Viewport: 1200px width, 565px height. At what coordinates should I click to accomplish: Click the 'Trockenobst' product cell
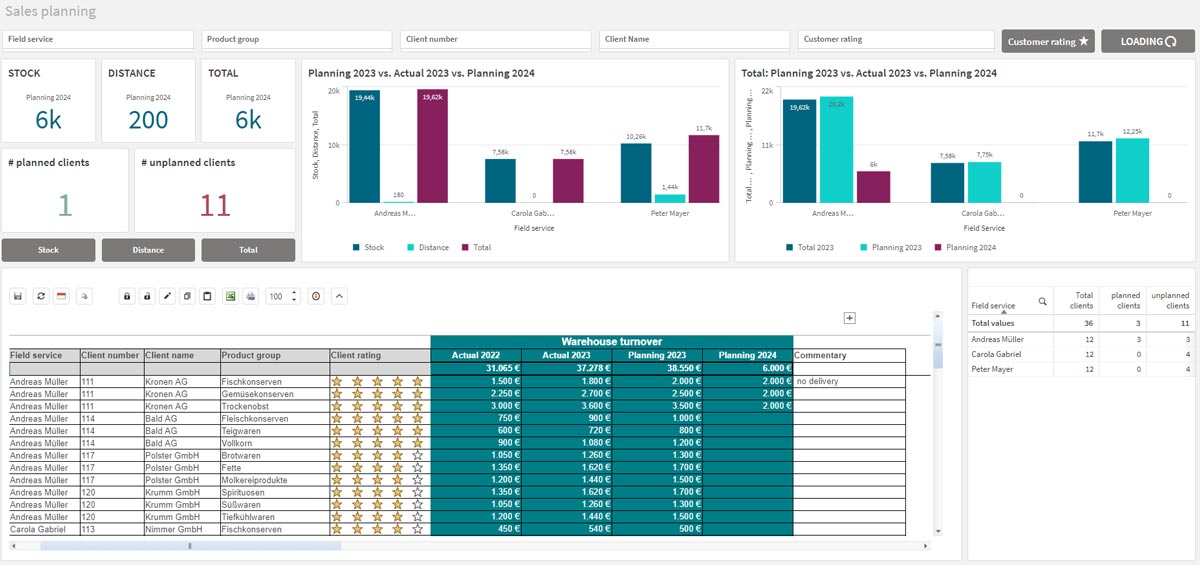pos(275,406)
